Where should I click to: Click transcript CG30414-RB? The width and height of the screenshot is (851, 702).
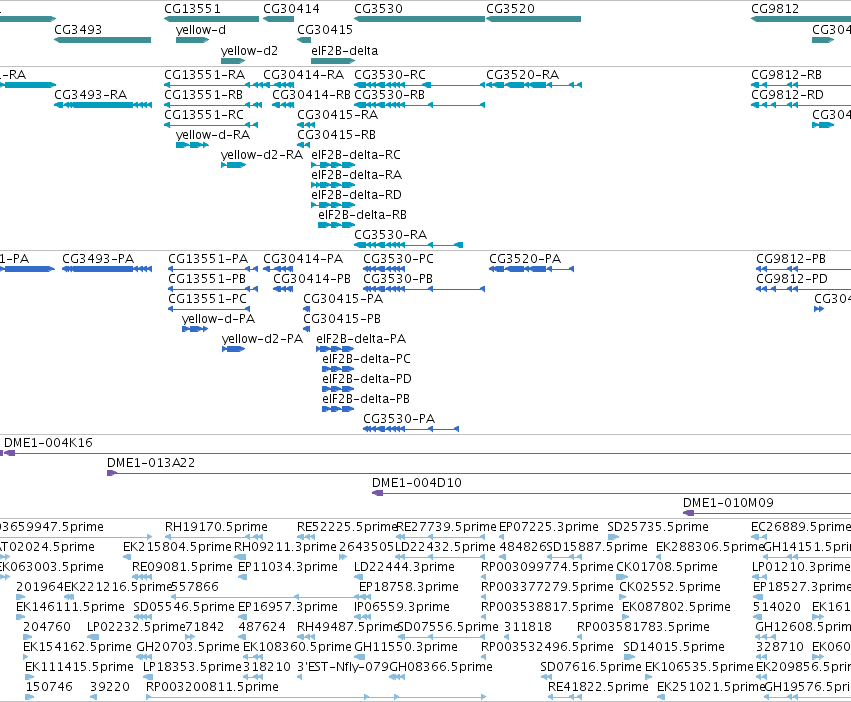pyautogui.click(x=312, y=95)
